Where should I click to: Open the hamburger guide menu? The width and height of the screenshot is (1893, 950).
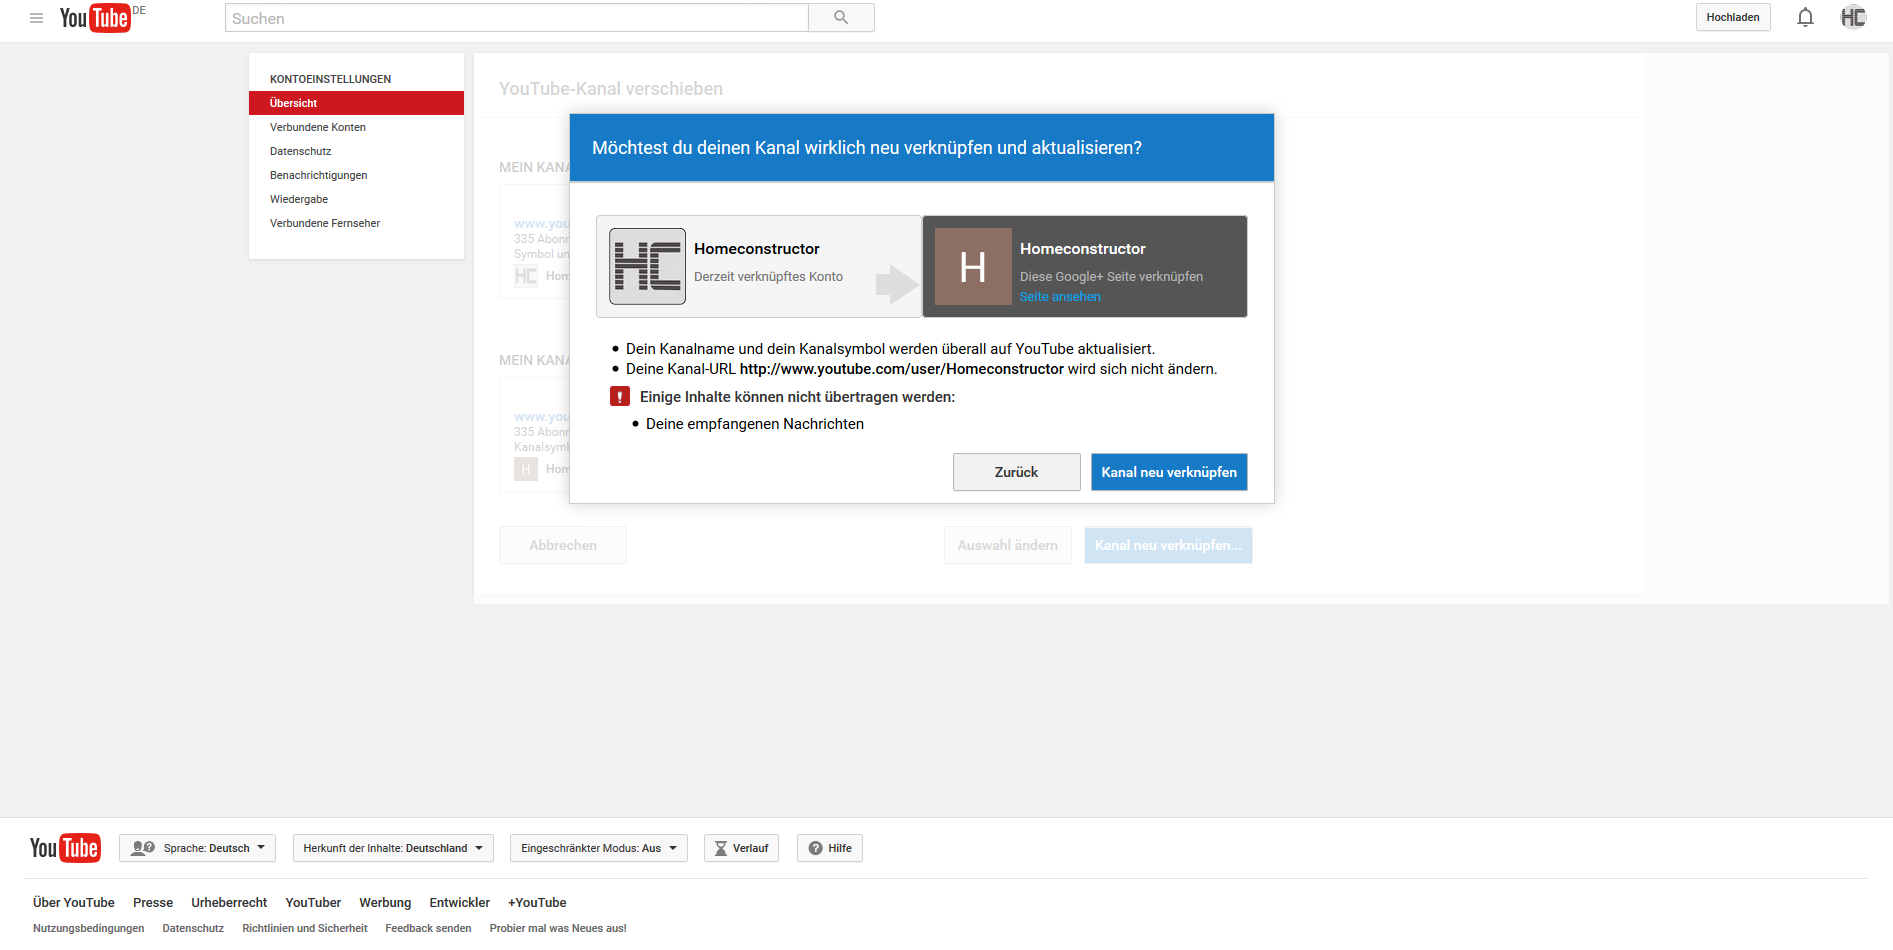pos(36,18)
